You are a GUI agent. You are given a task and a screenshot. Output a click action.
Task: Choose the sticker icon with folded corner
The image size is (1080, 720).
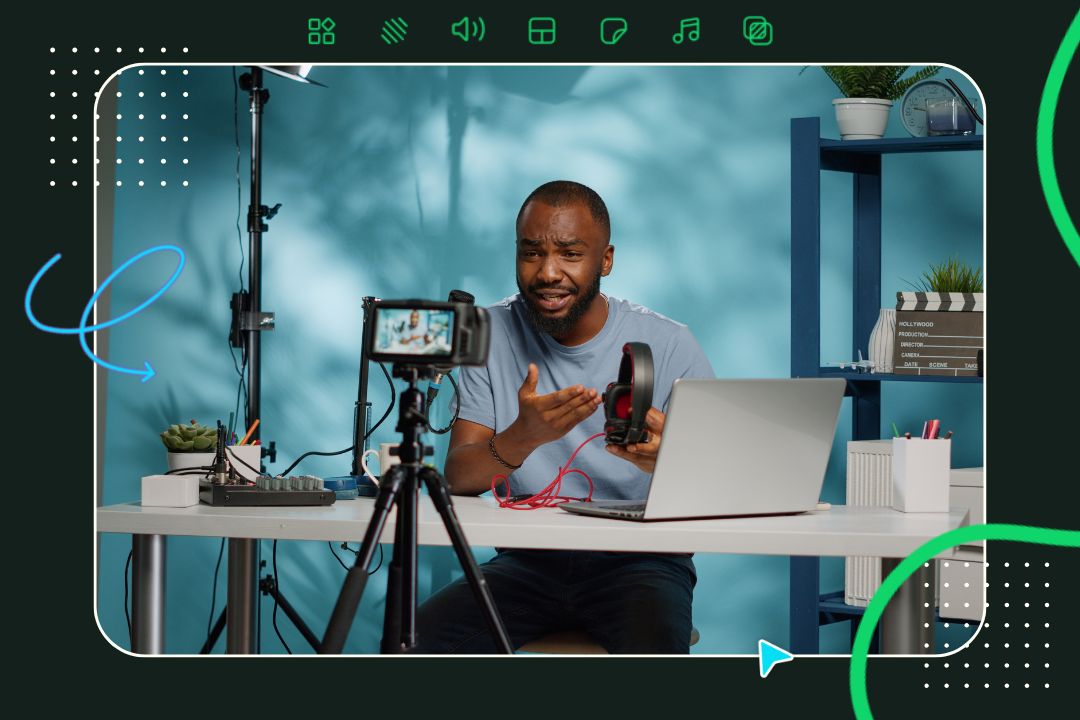(613, 31)
